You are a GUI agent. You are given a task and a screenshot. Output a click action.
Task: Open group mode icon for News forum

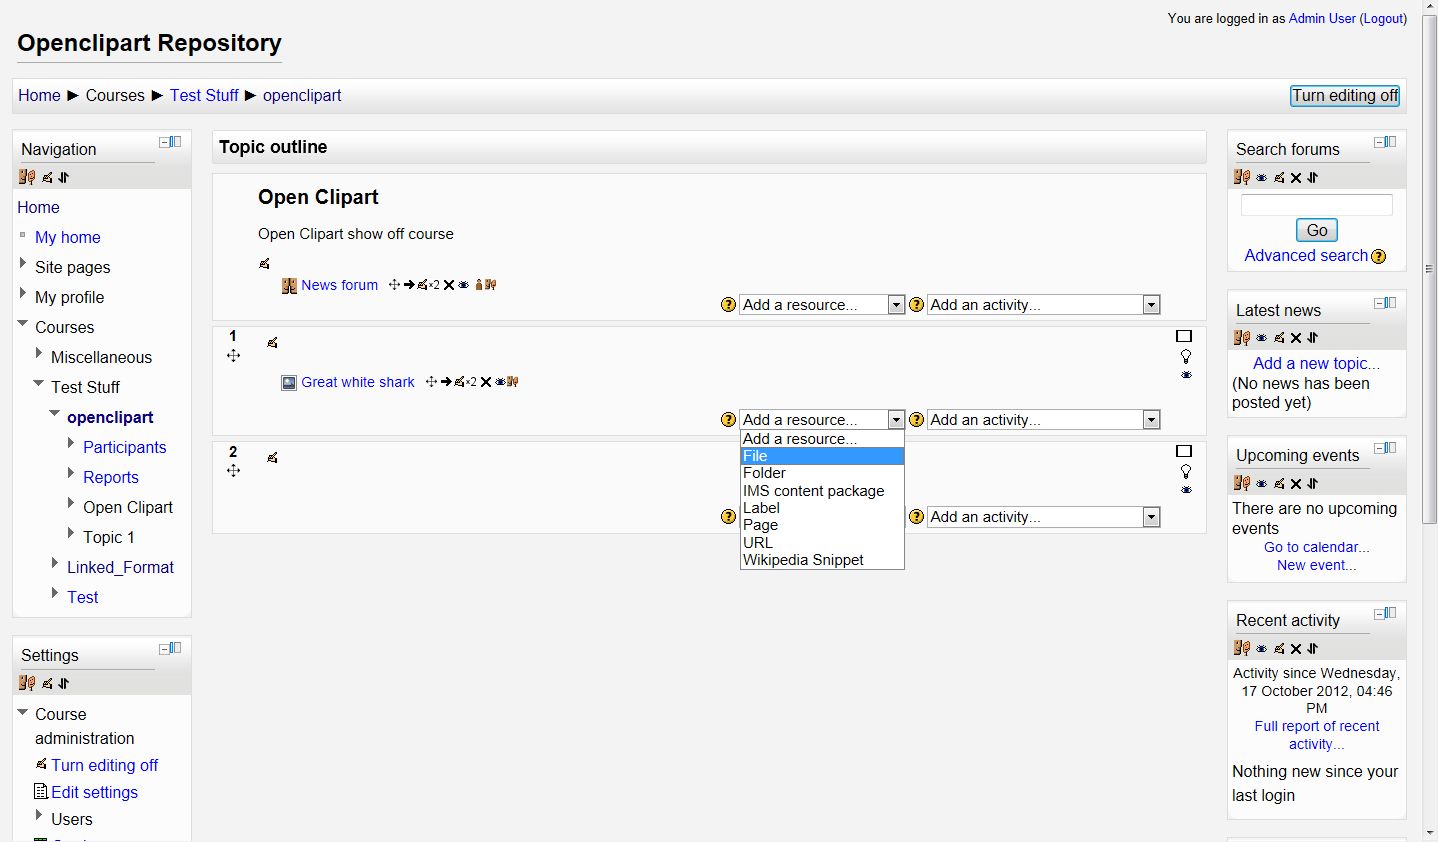479,285
